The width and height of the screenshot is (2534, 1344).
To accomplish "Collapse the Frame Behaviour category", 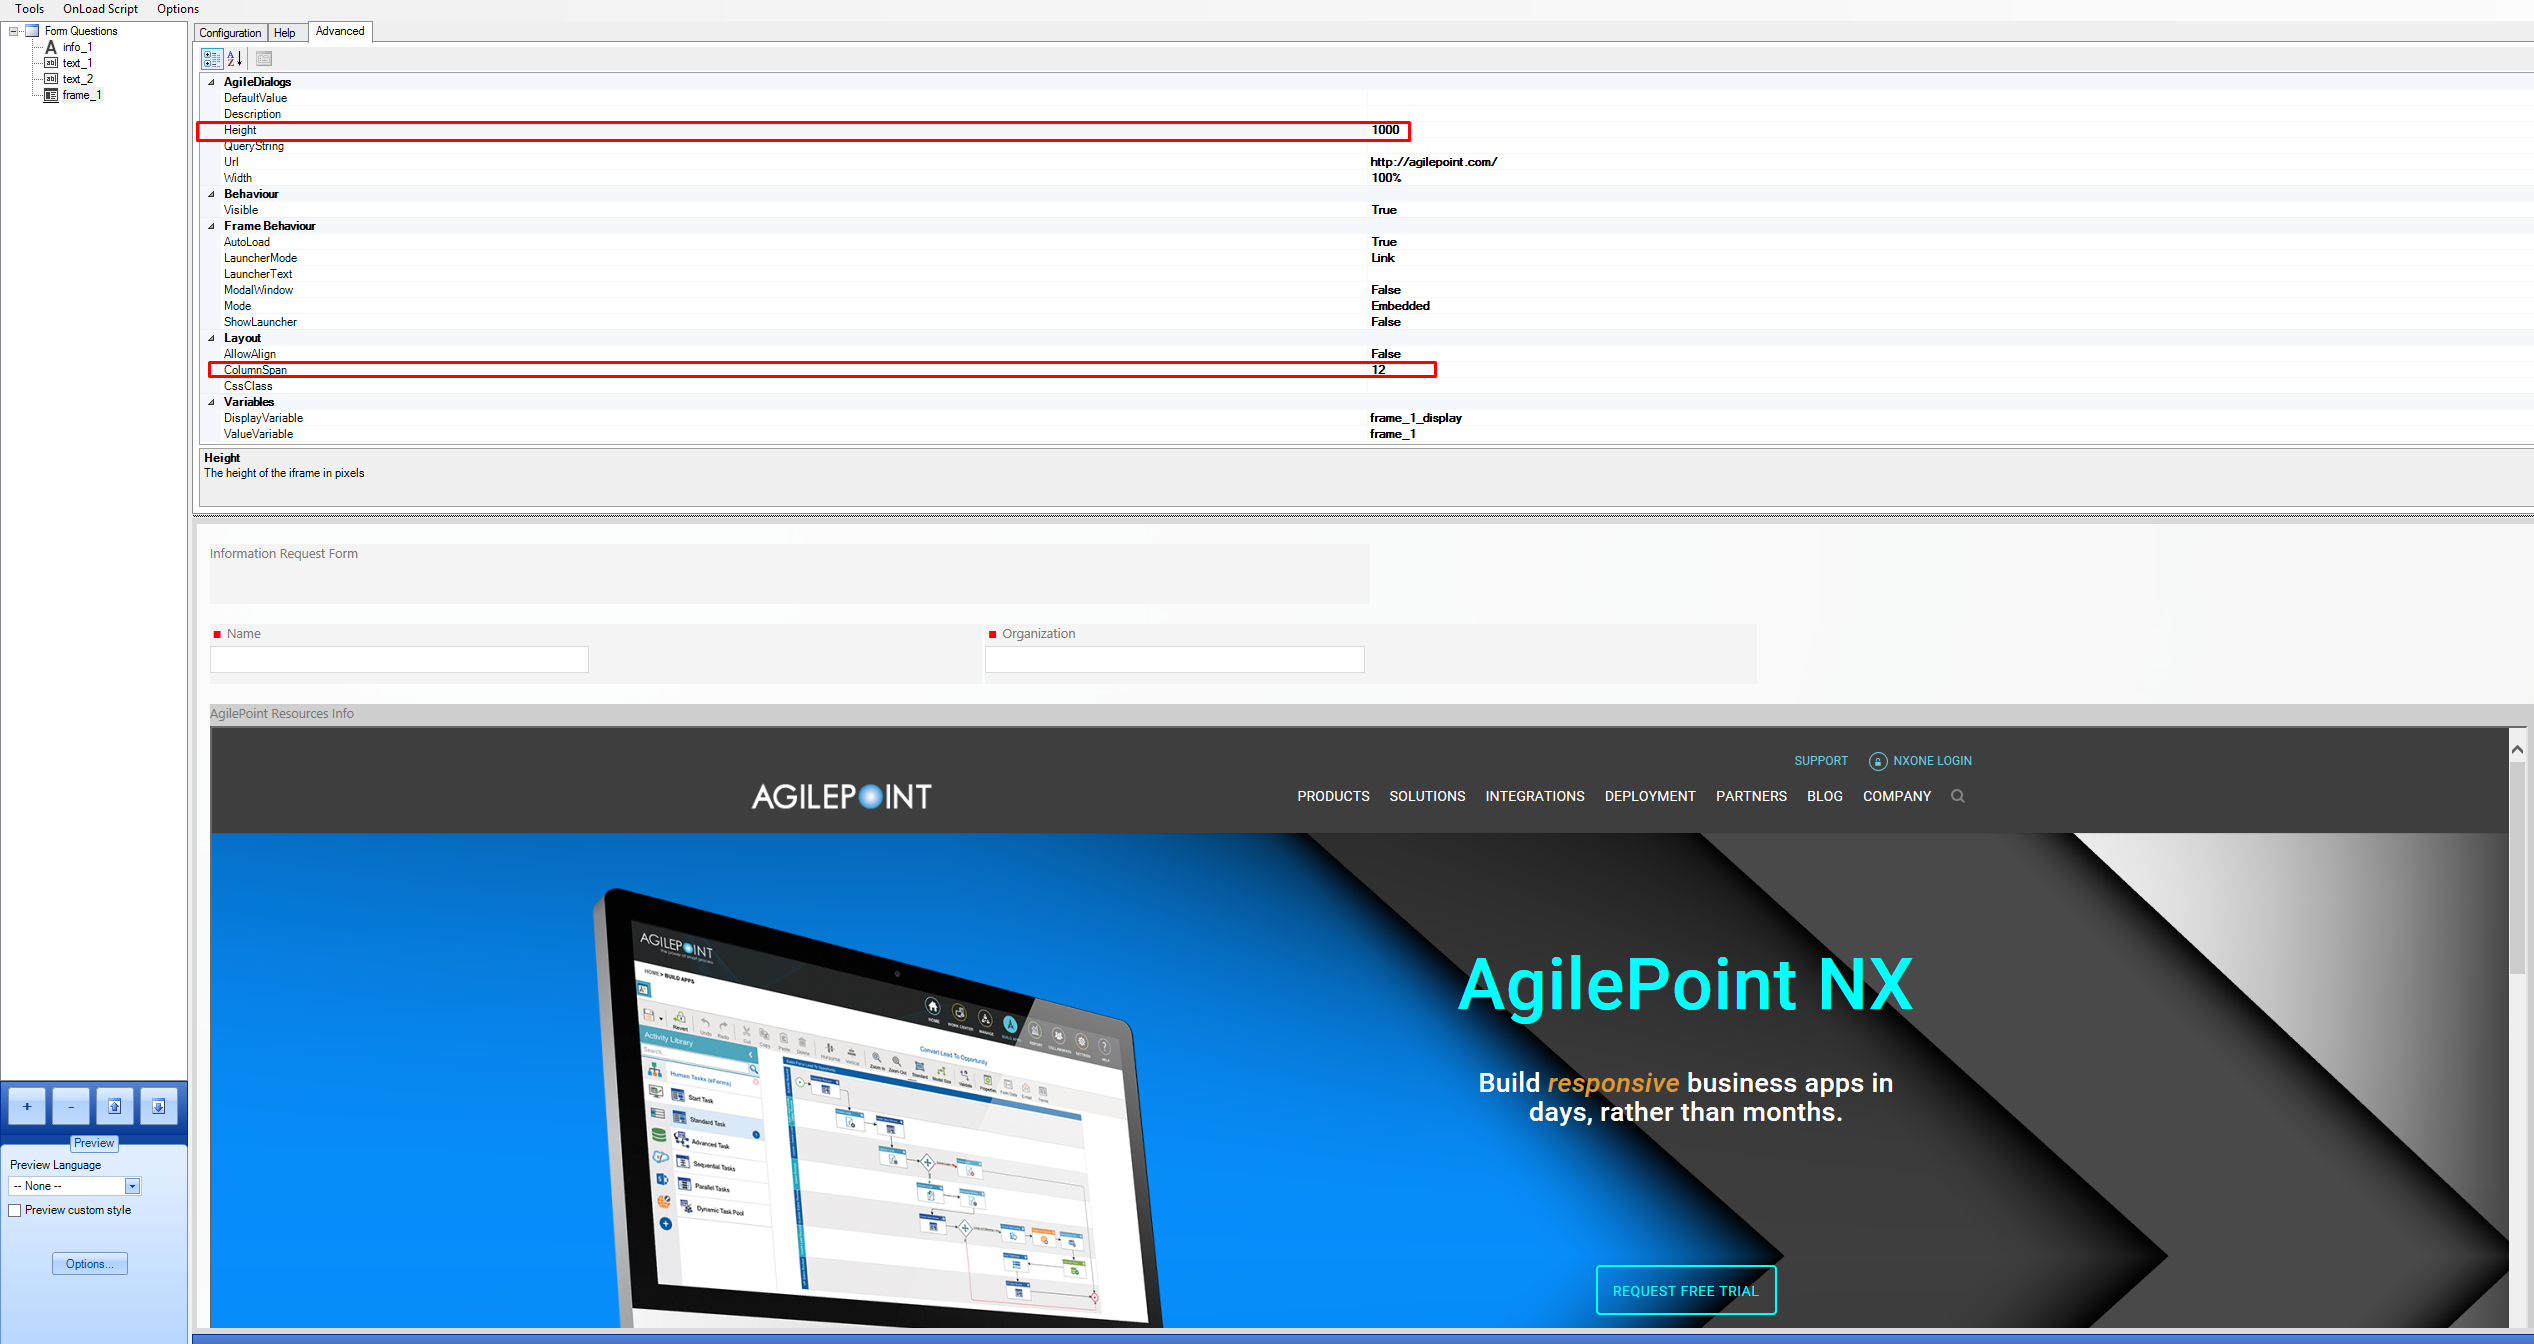I will tap(211, 226).
